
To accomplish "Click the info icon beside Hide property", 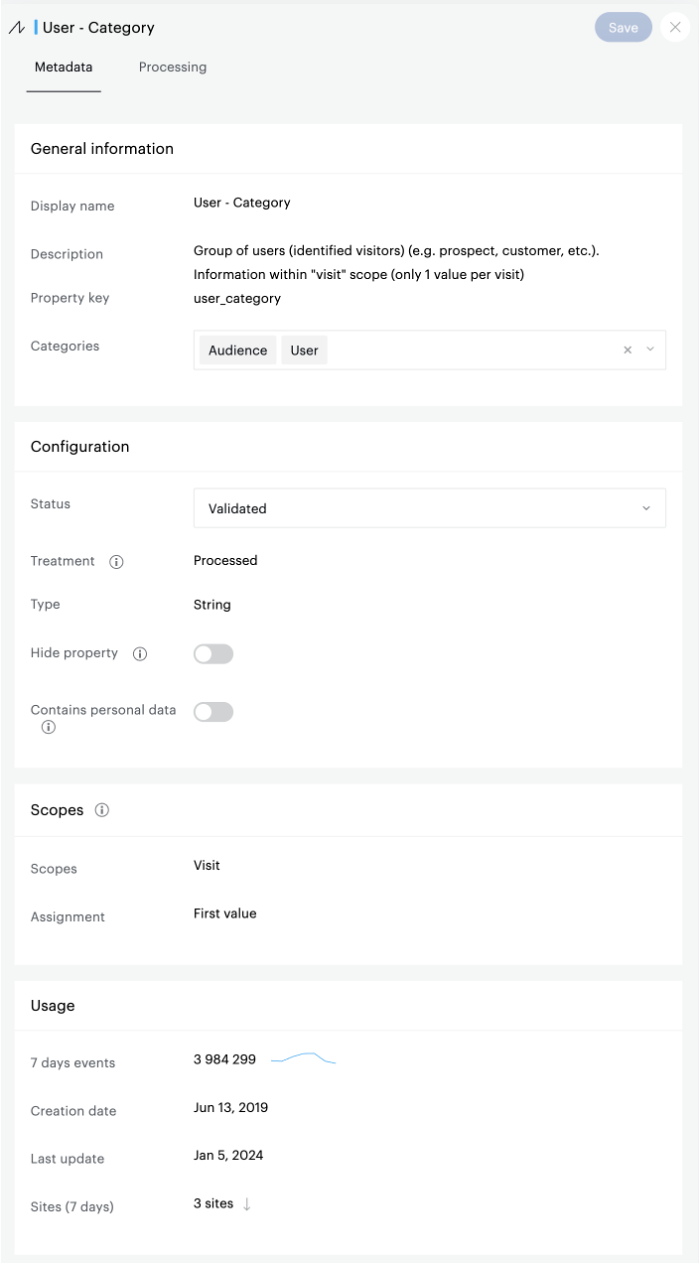I will click(x=140, y=654).
